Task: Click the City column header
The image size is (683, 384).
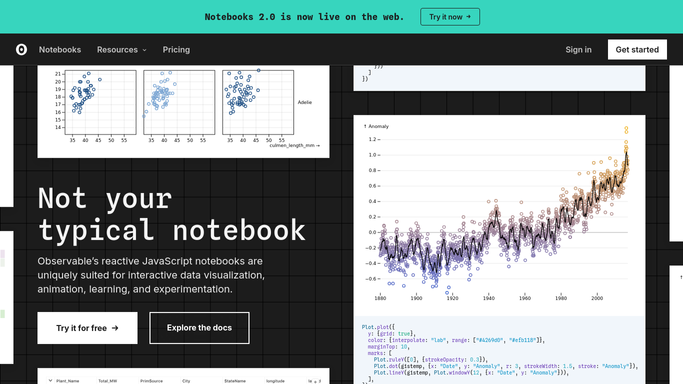Action: pos(186,381)
